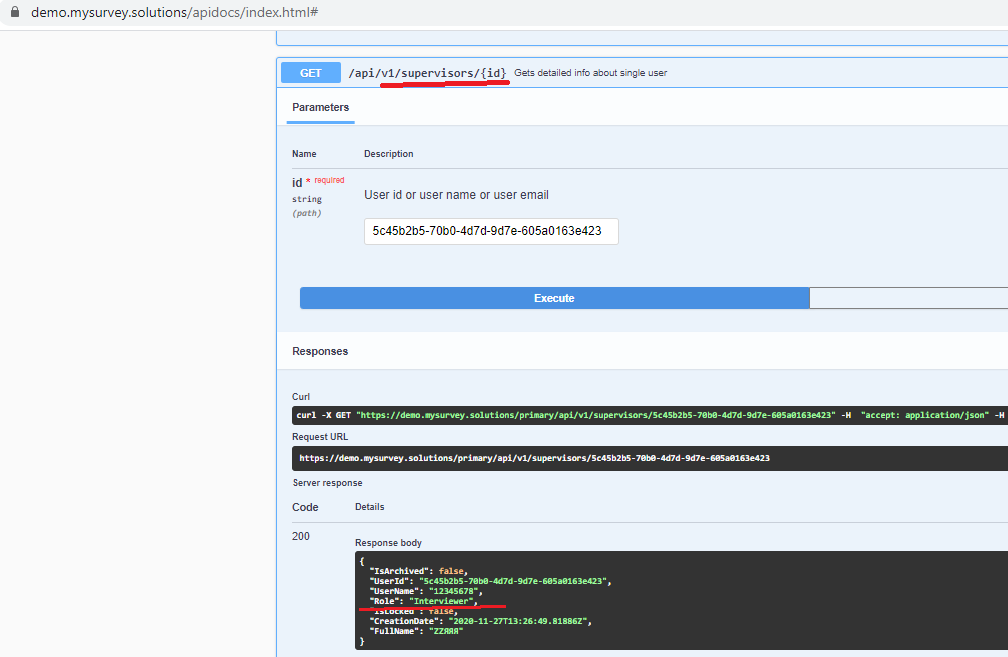The height and width of the screenshot is (657, 1008).
Task: Click the '(path)' label under id
Action: point(307,213)
